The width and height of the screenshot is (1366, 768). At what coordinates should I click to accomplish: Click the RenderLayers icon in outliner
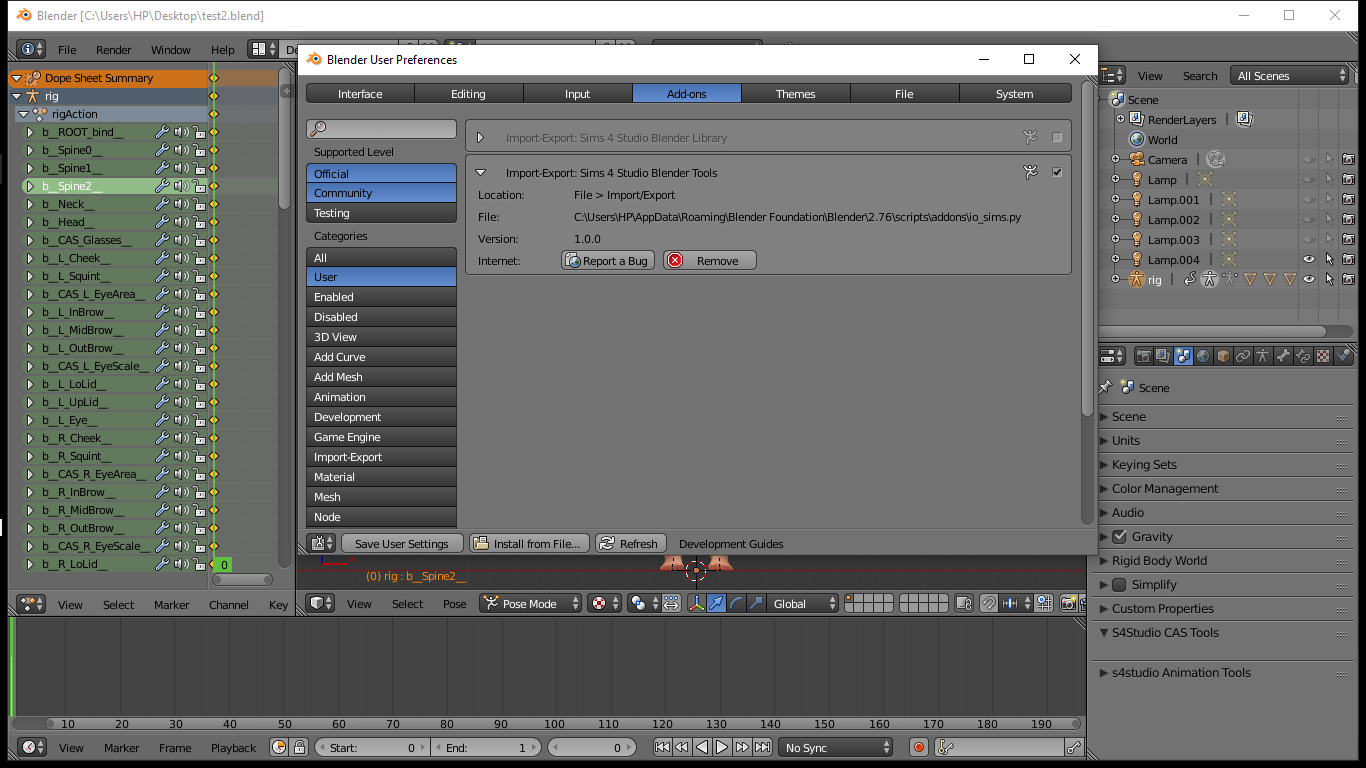click(1137, 120)
